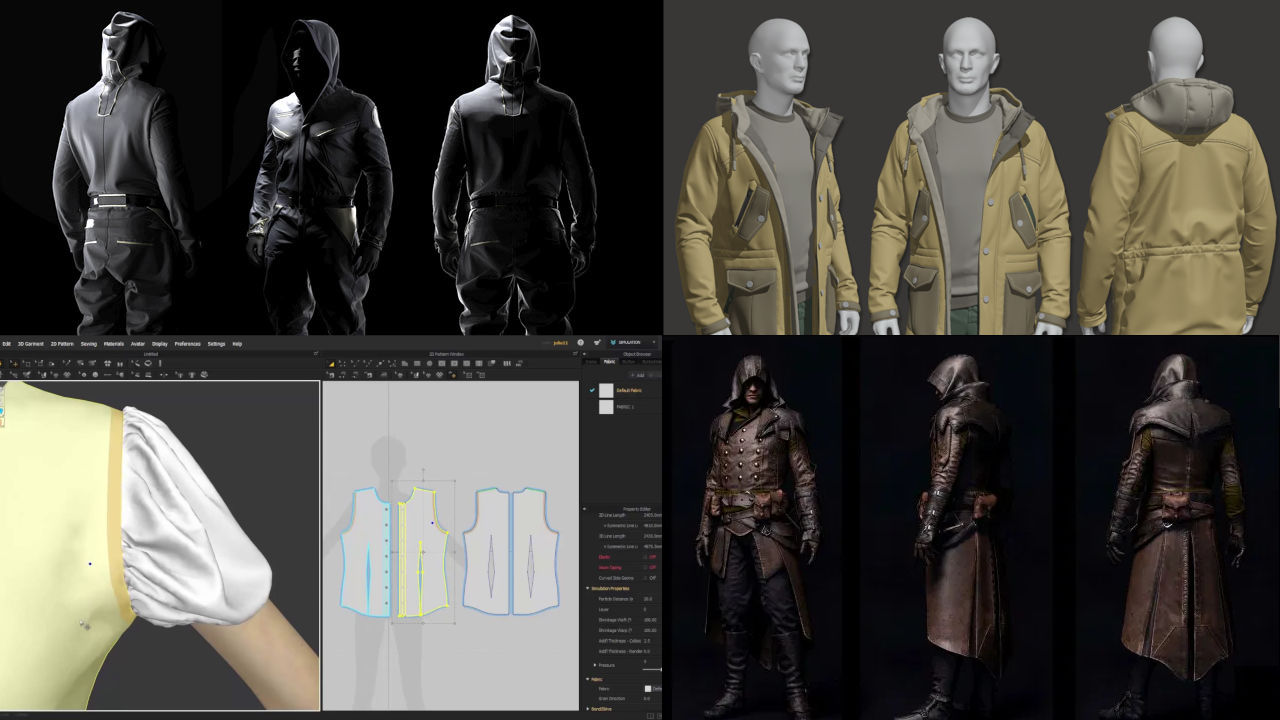The width and height of the screenshot is (1280, 720).
Task: Open the Settings menu
Action: coord(216,344)
